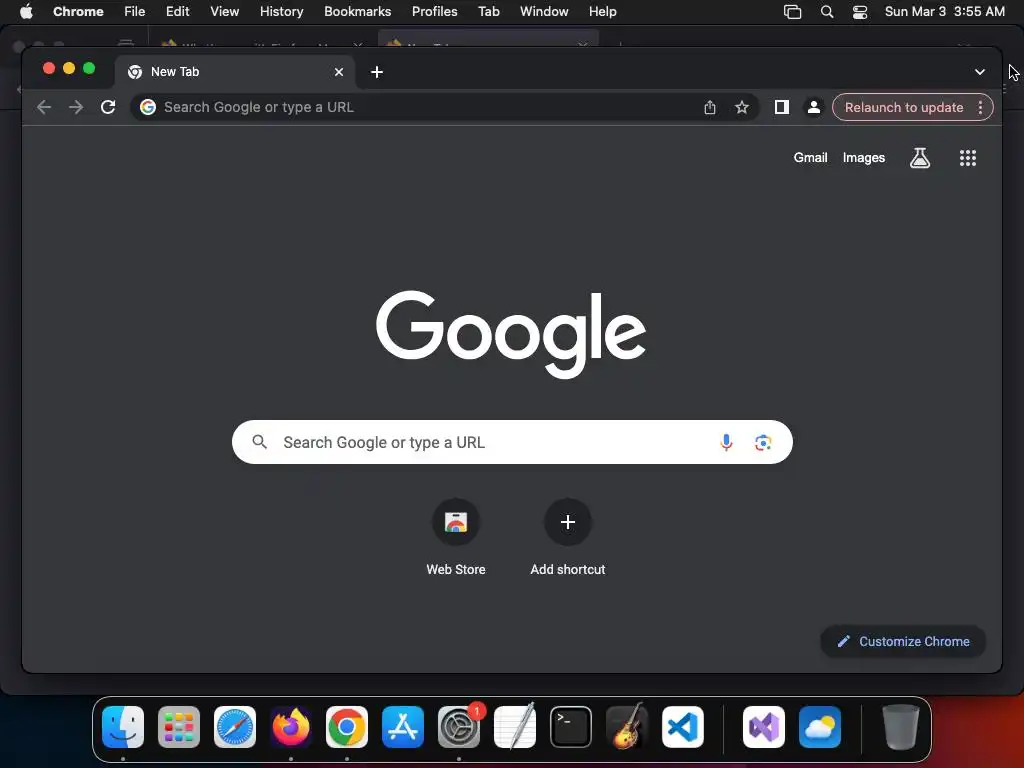Click the date and time in menu bar
The image size is (1024, 768).
[x=944, y=11]
